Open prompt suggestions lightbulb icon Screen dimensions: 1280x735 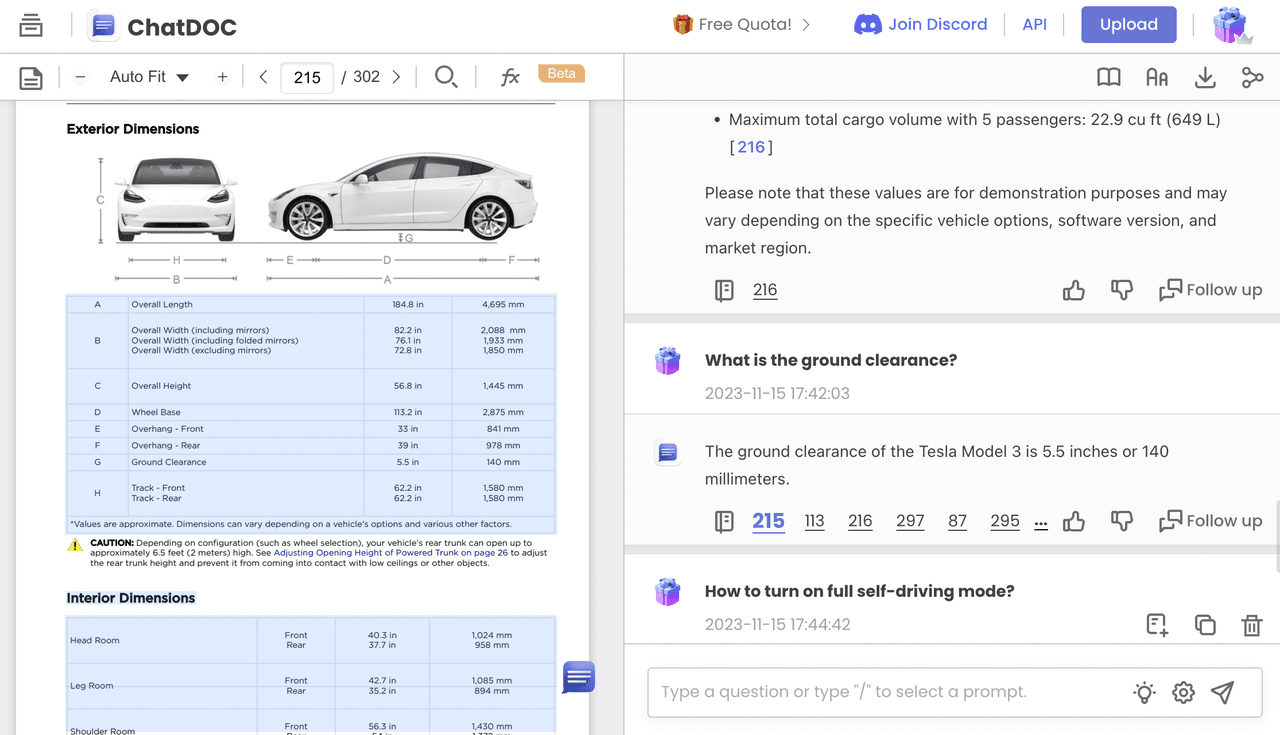point(1144,692)
